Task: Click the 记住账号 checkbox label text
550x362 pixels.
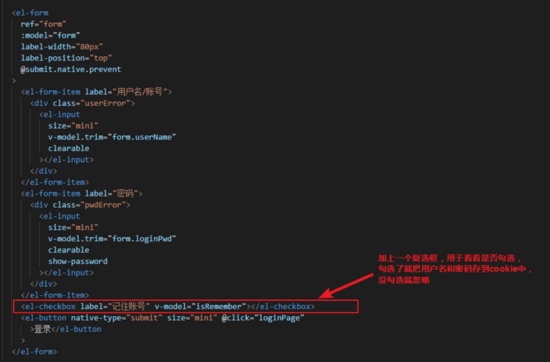Action: click(129, 307)
